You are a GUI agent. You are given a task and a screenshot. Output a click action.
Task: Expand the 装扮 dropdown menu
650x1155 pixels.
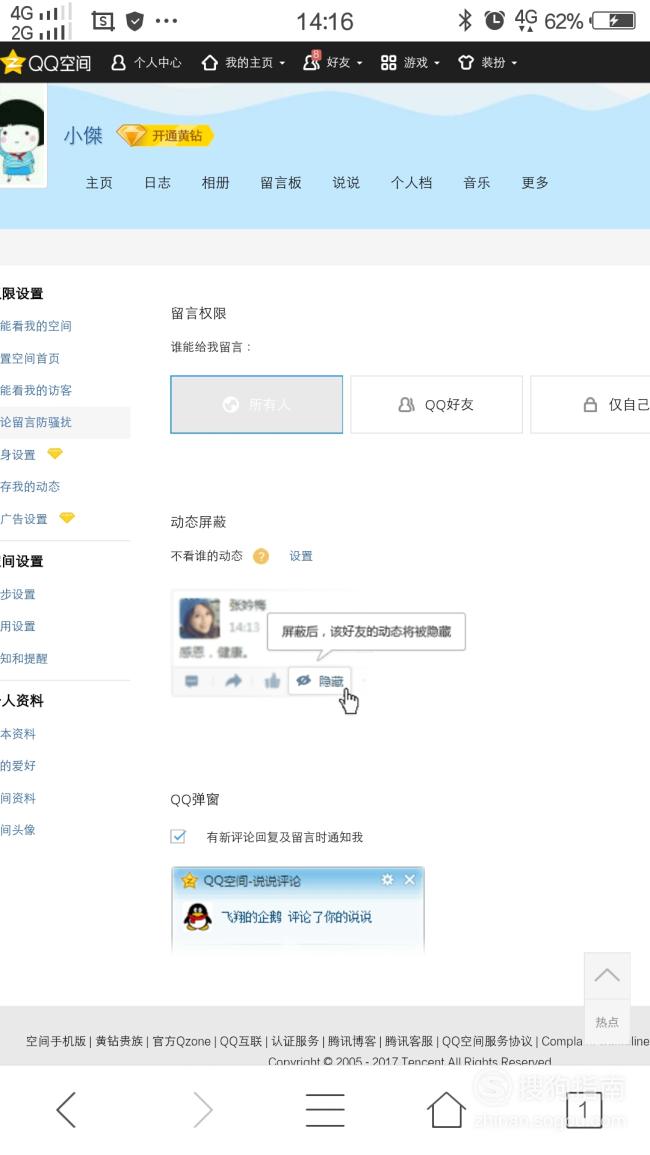pyautogui.click(x=487, y=63)
